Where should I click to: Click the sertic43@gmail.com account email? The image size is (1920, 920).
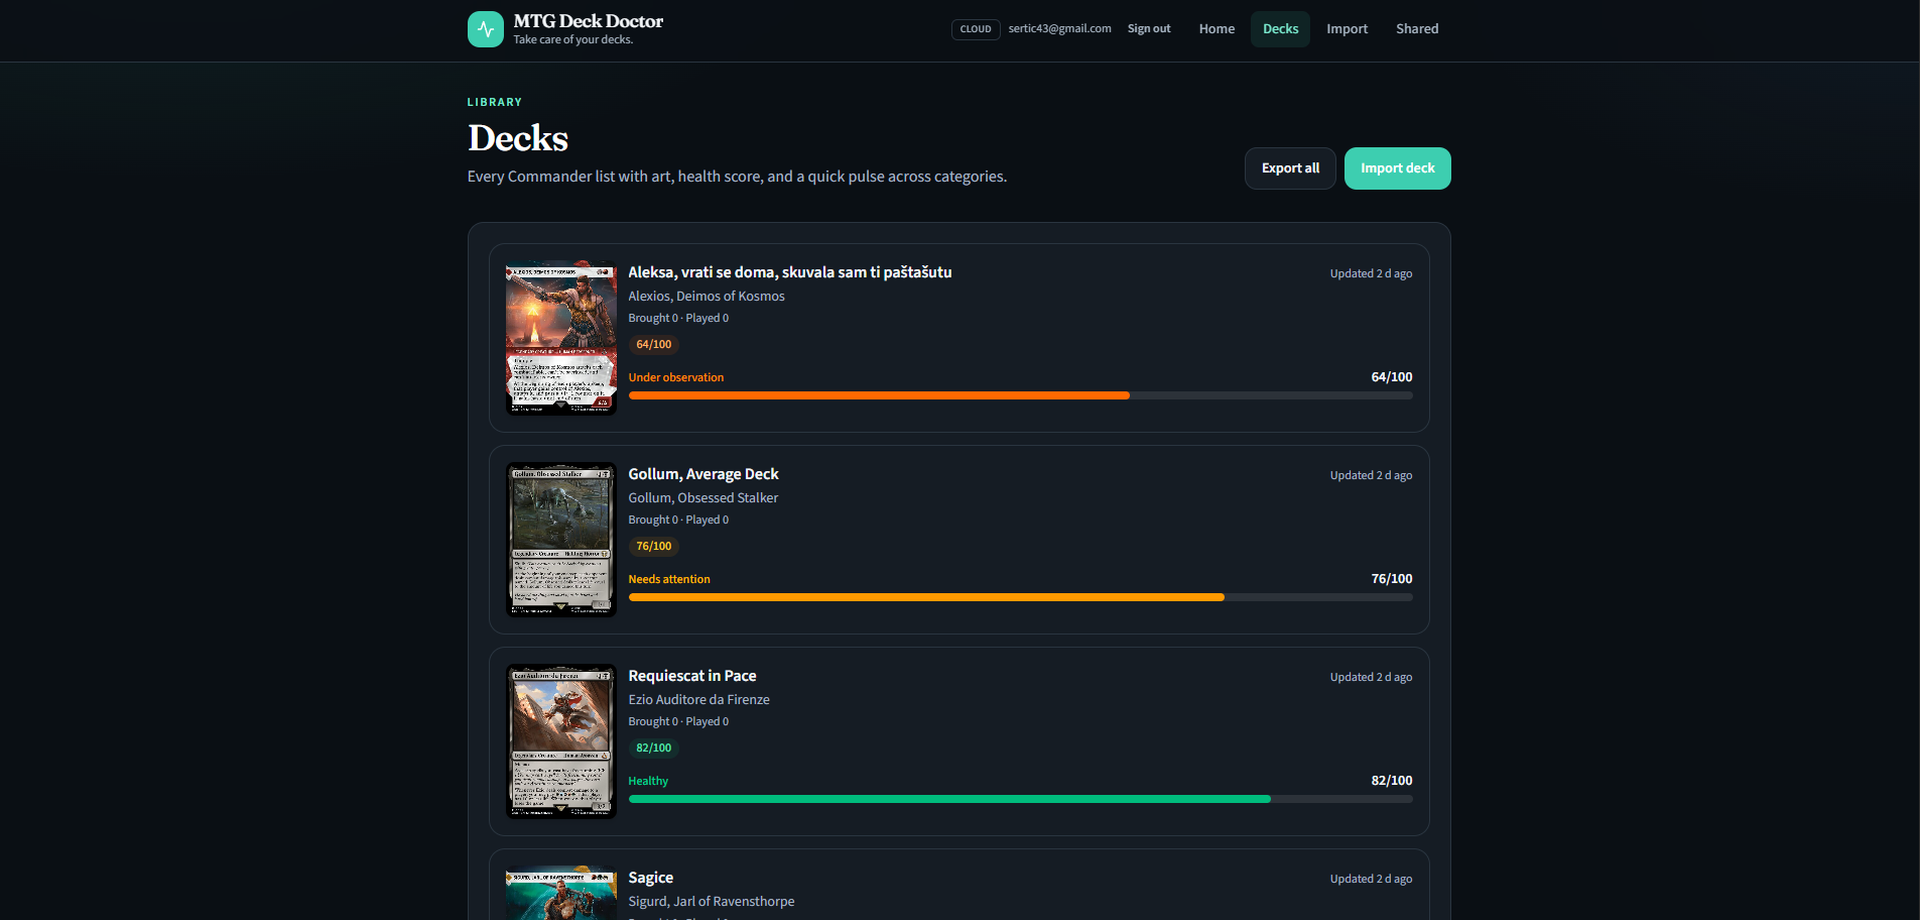point(1059,29)
